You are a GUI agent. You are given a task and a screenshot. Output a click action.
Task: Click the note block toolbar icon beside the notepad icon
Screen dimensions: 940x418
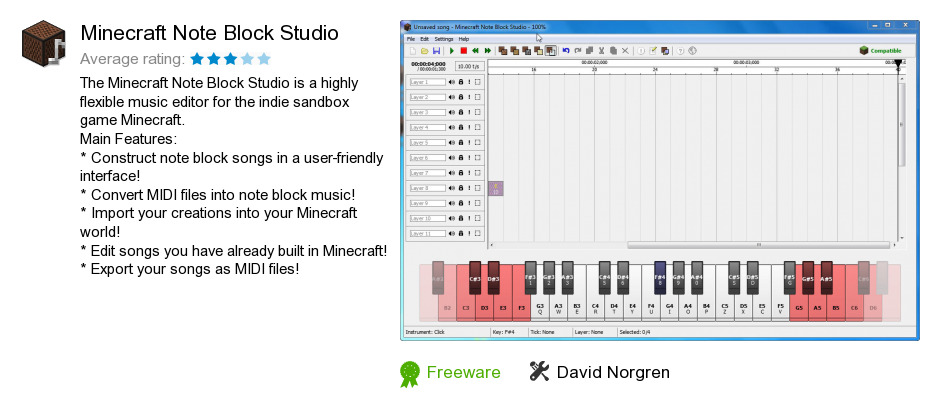(665, 51)
